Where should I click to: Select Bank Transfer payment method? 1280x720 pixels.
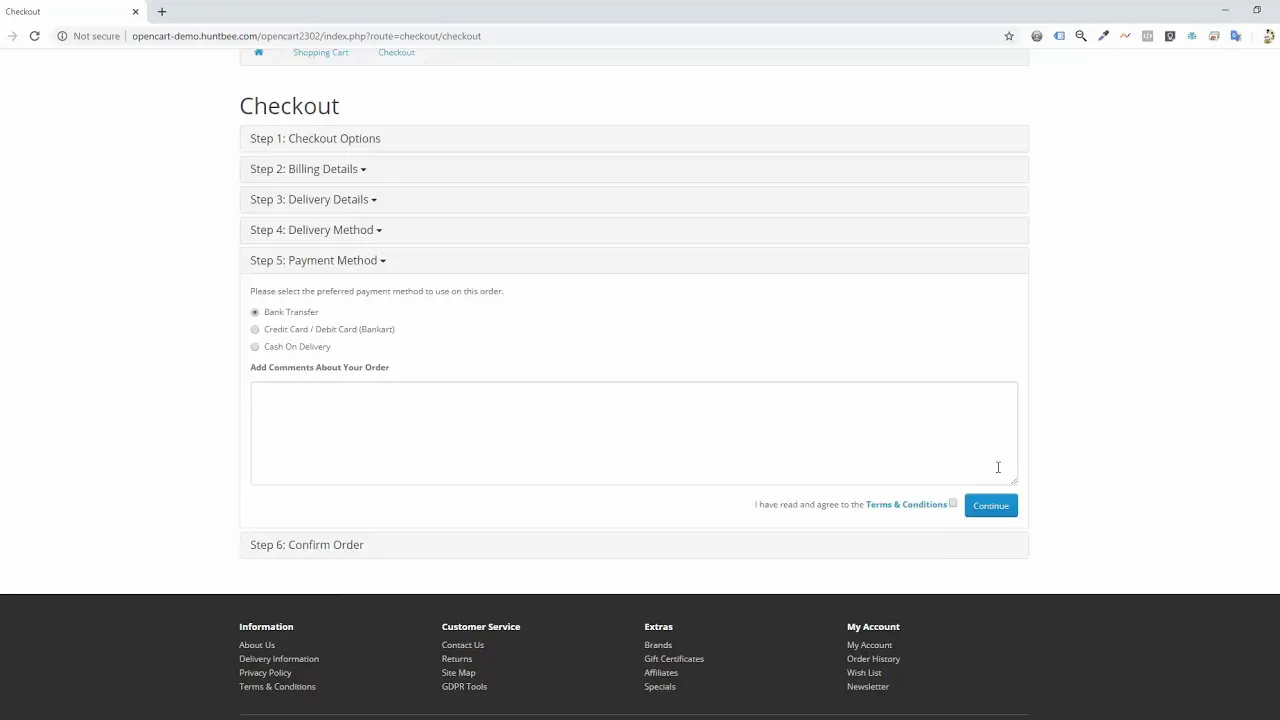[255, 312]
